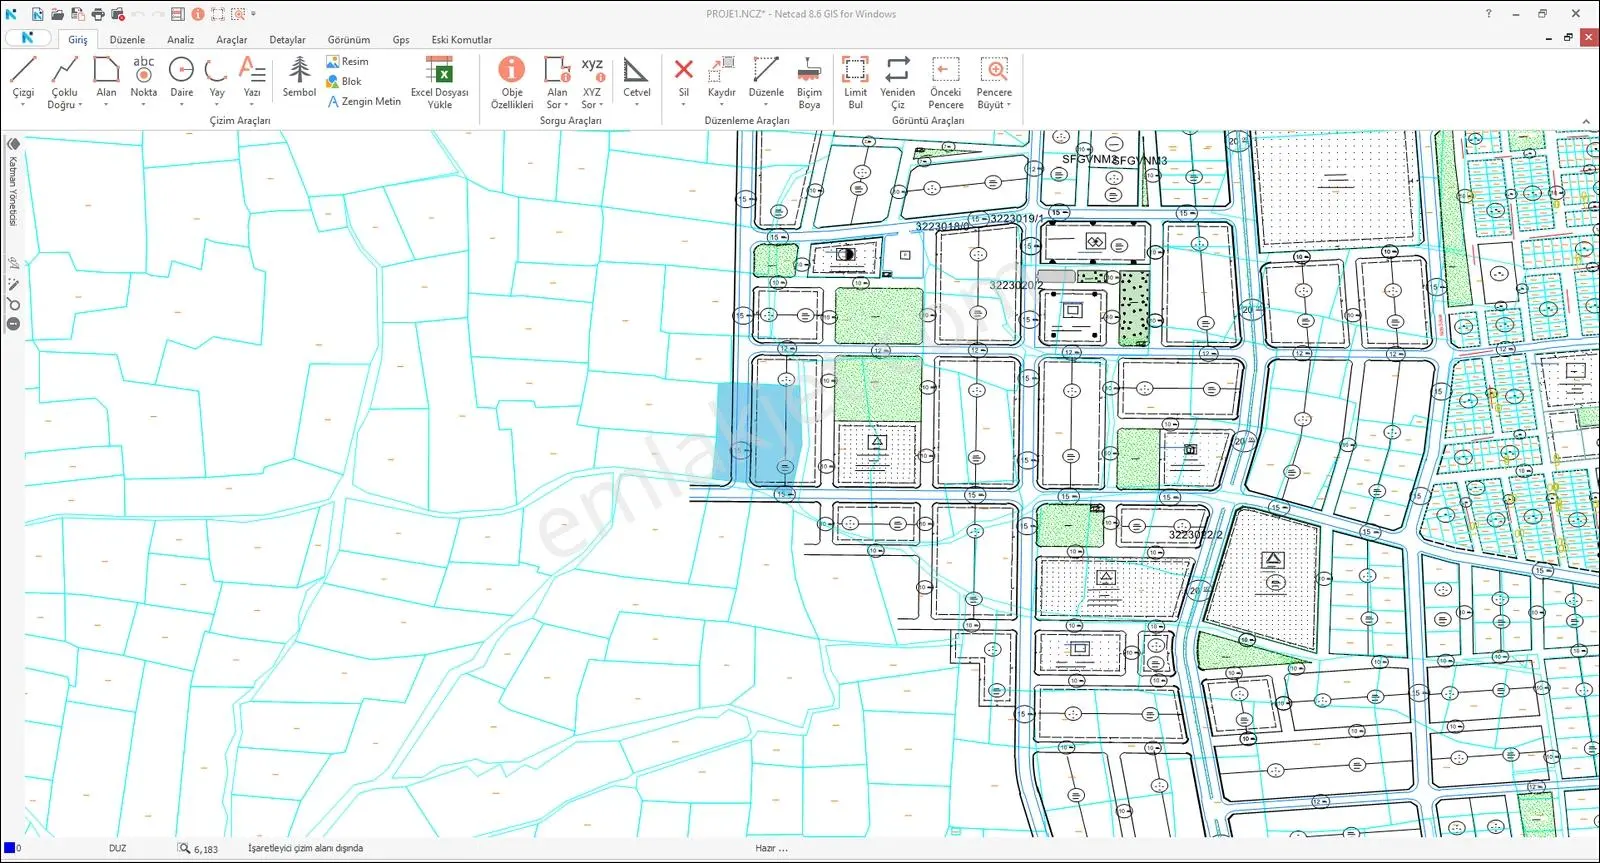Return to previous view with Önceki Pencere
The image size is (1600, 863).
coord(945,82)
